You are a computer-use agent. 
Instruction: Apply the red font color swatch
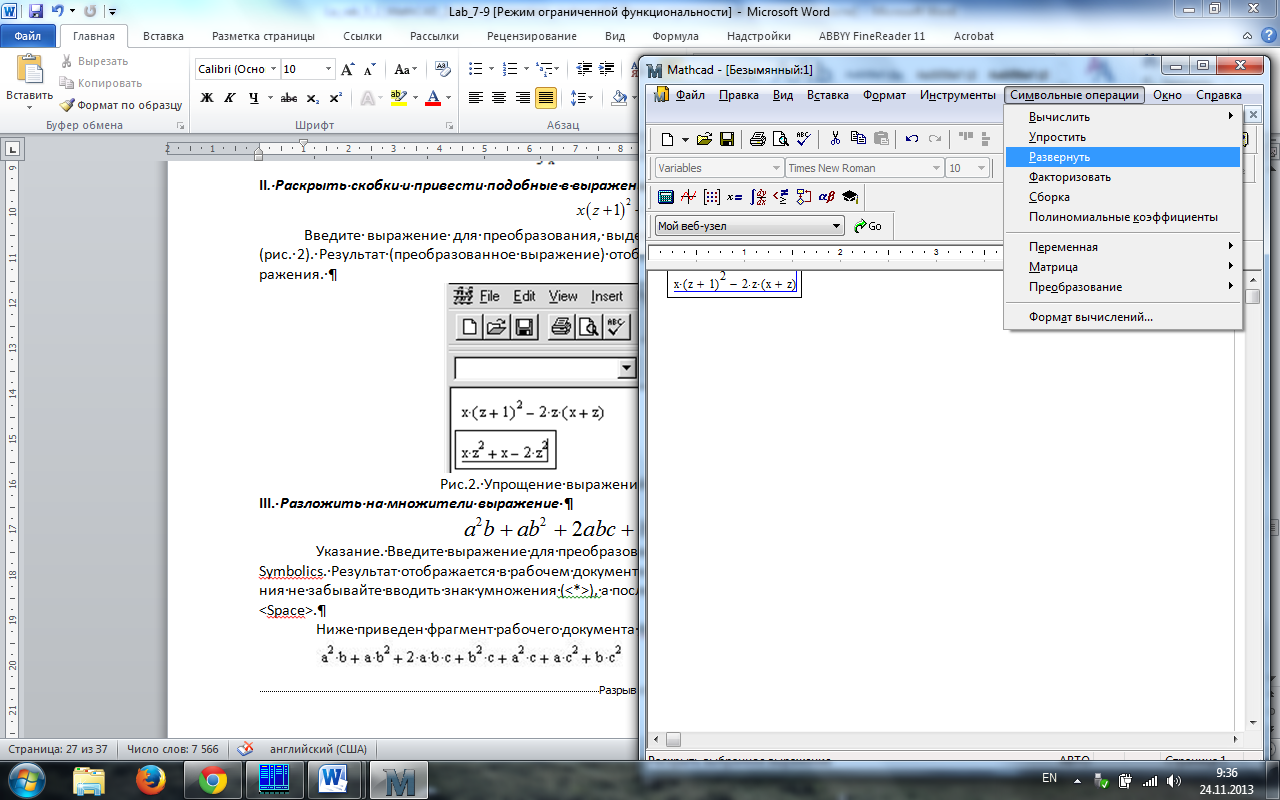pyautogui.click(x=432, y=98)
